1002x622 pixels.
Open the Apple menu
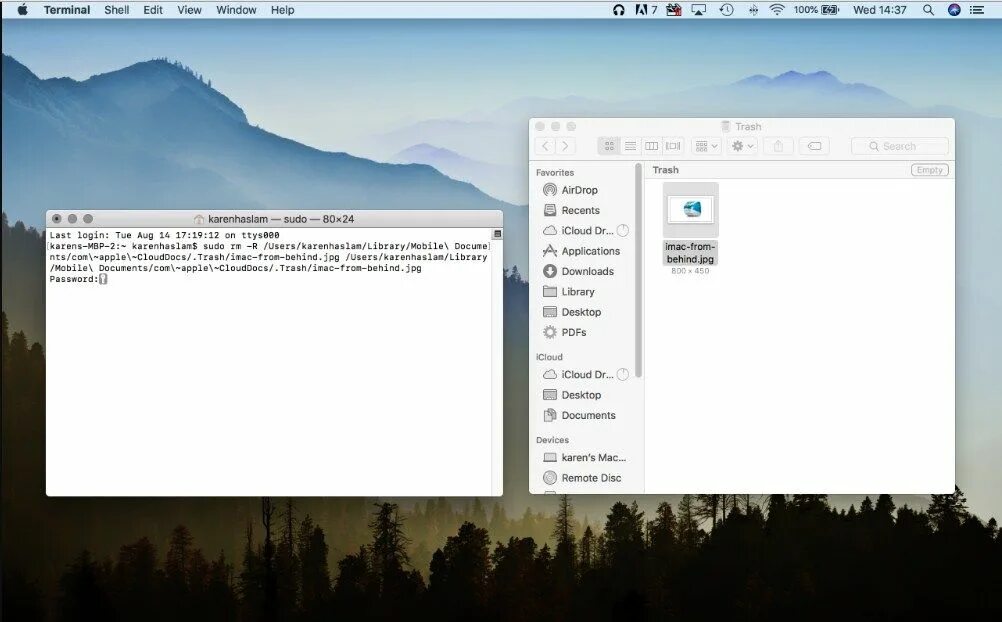[x=22, y=10]
